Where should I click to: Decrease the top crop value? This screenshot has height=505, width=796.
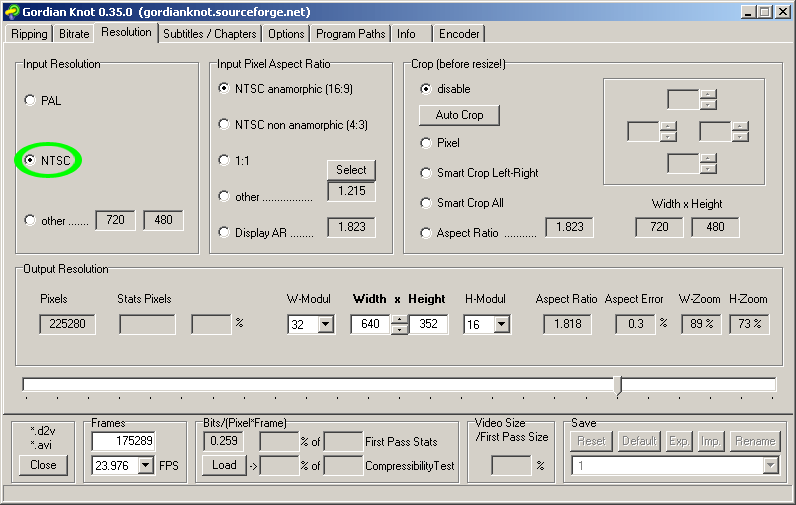708,105
